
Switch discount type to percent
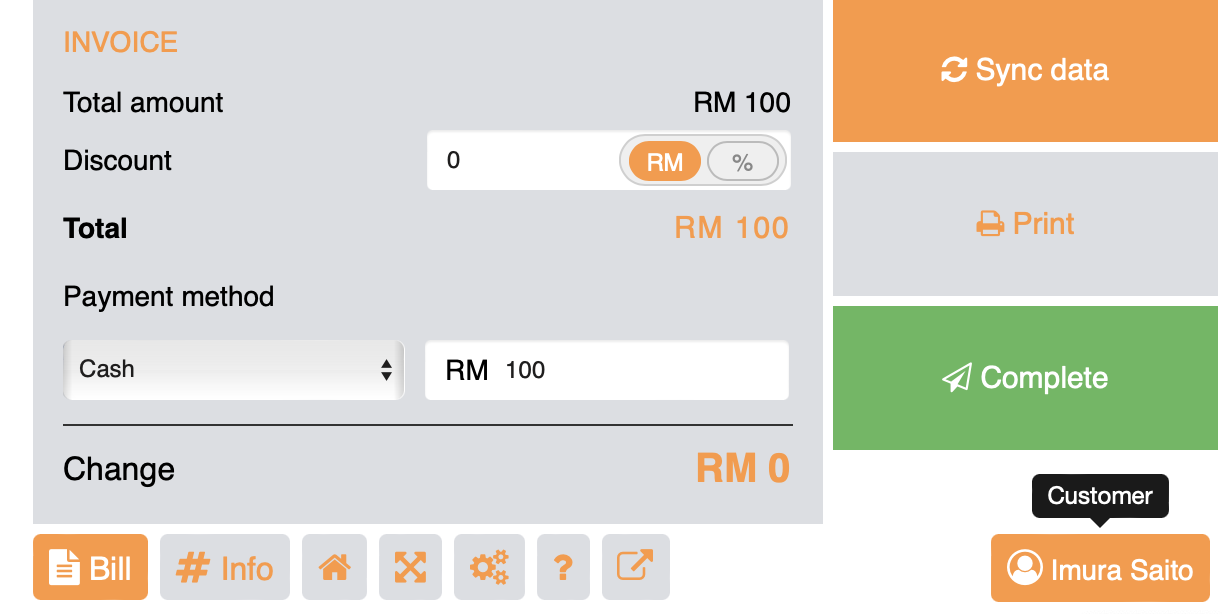pos(742,162)
